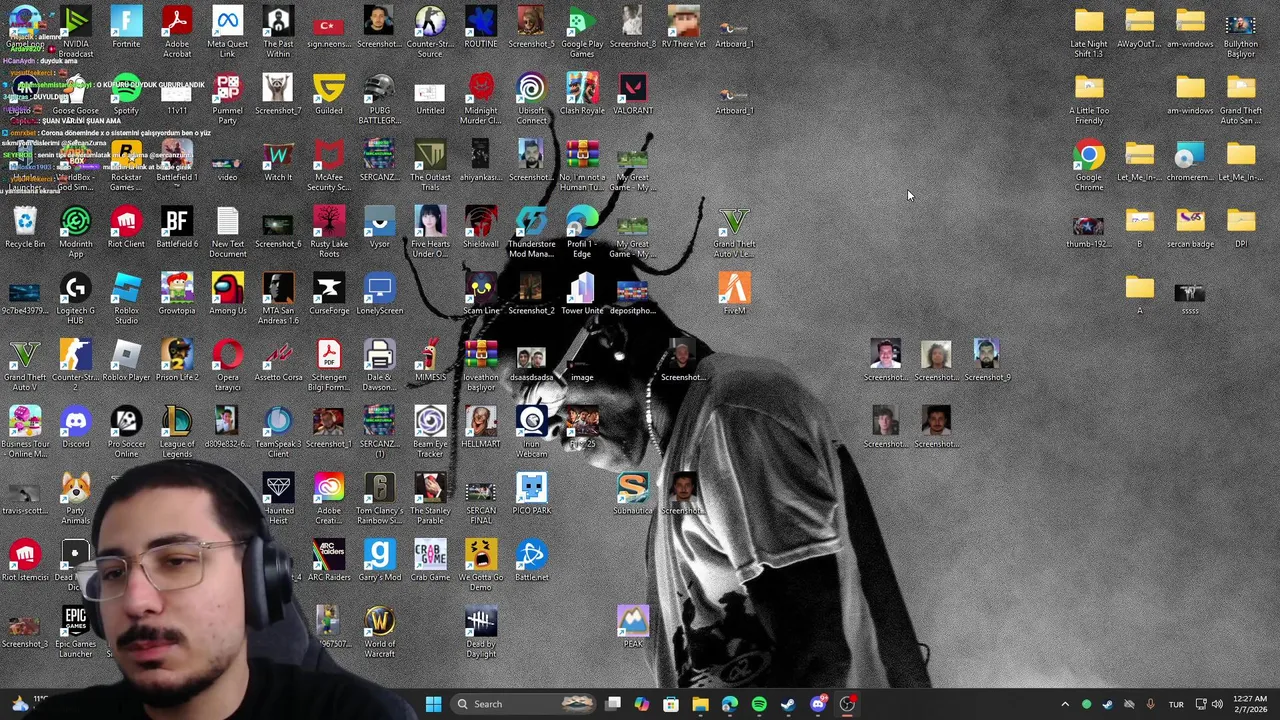This screenshot has height=720, width=1280.
Task: Open the Subnautica desktop shortcut
Action: point(633,494)
